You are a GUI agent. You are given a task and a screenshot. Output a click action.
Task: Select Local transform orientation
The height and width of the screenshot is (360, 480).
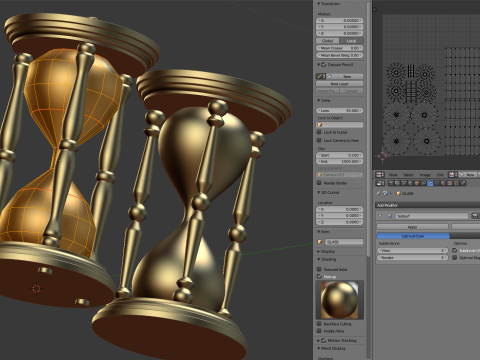351,41
